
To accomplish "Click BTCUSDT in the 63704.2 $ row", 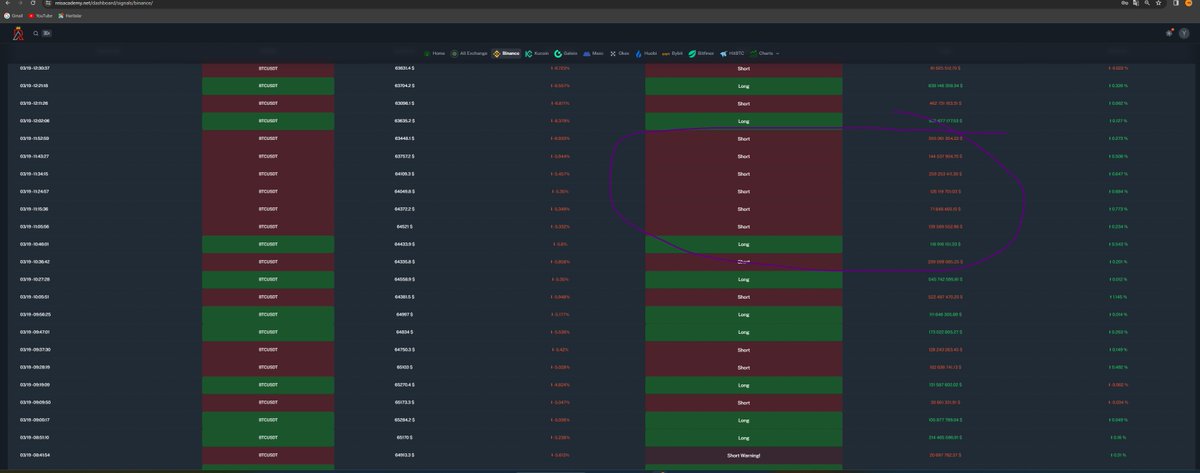I will point(268,86).
